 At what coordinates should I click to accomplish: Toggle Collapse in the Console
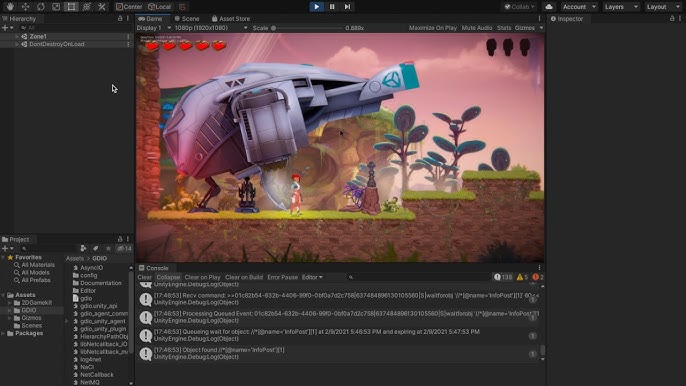168,277
